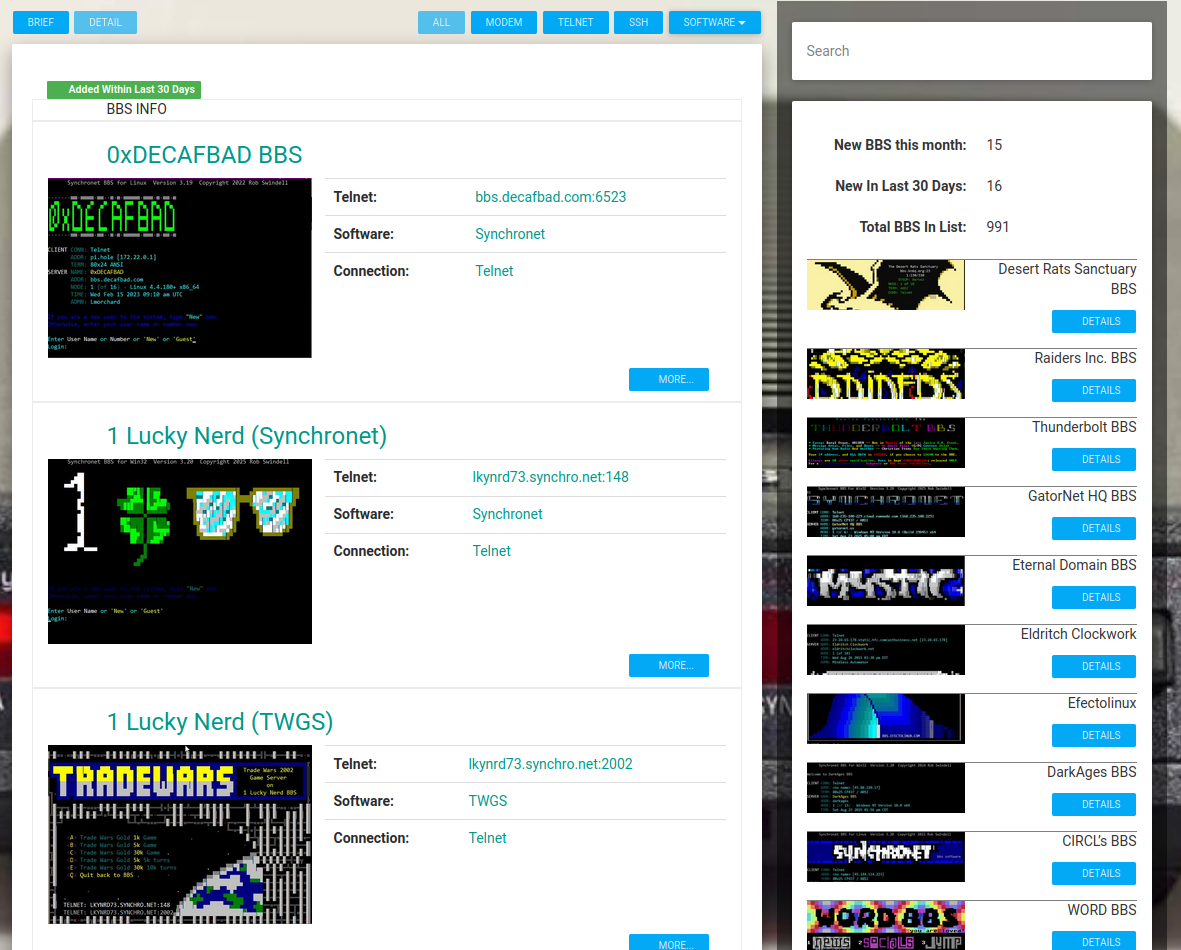This screenshot has height=950, width=1181.
Task: Open the SOFTWARE dropdown filter
Action: click(715, 23)
